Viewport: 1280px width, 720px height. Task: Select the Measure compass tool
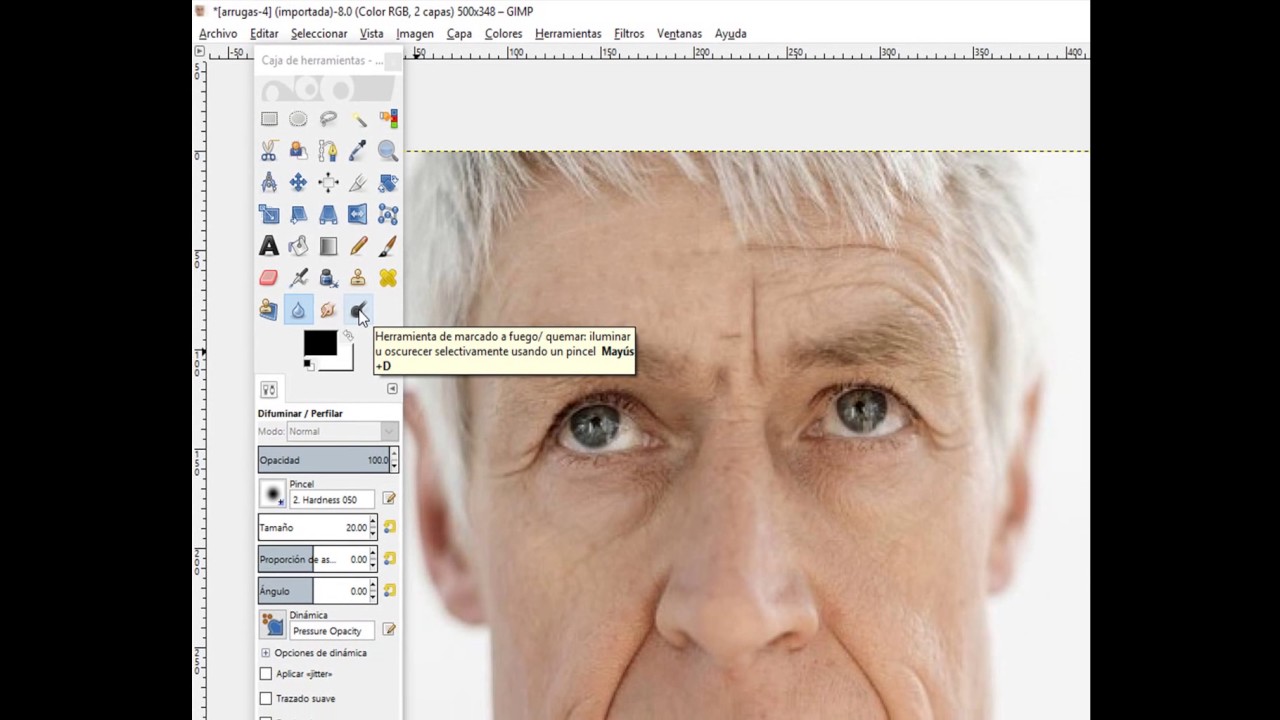[x=269, y=183]
